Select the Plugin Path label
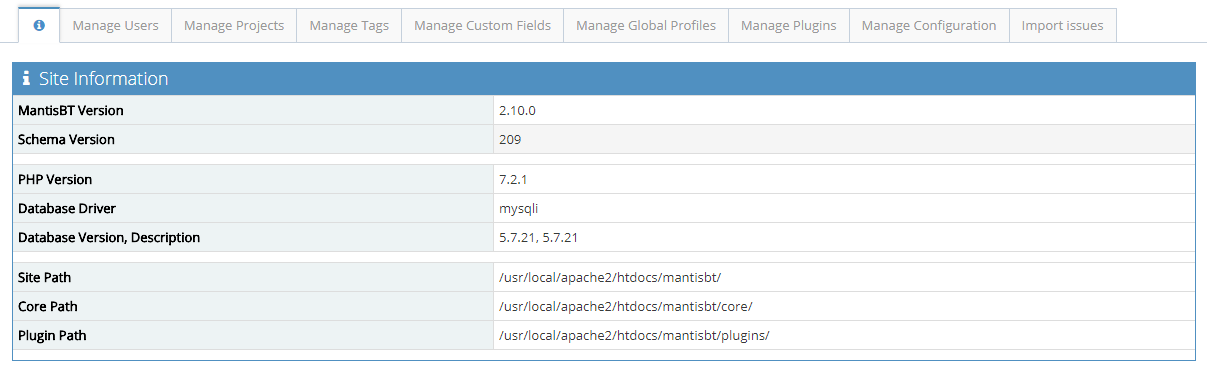Image resolution: width=1207 pixels, height=371 pixels. (x=52, y=335)
